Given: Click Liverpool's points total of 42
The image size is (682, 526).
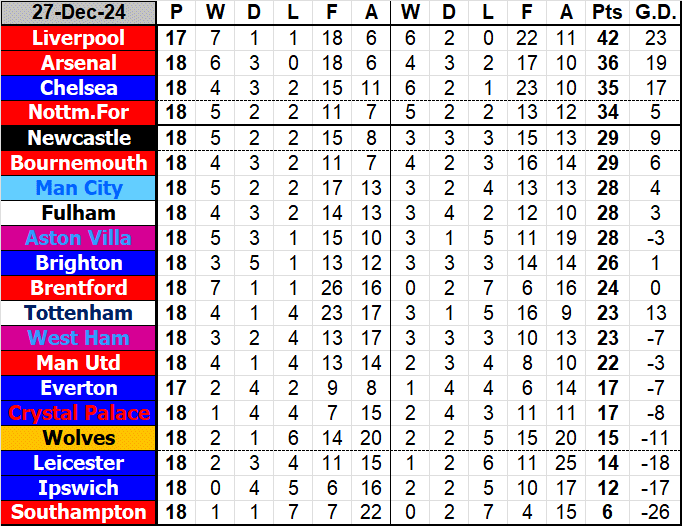Looking at the screenshot, I should pos(605,38).
